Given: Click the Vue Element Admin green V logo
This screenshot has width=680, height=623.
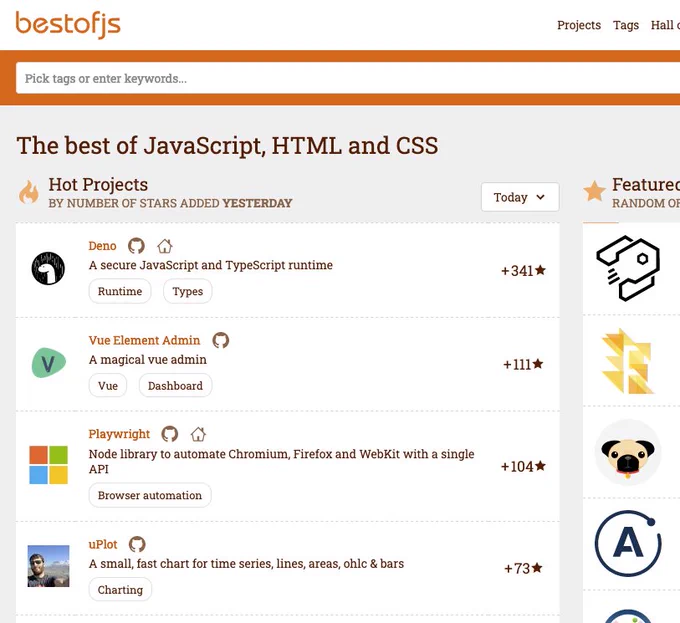Looking at the screenshot, I should coord(49,363).
